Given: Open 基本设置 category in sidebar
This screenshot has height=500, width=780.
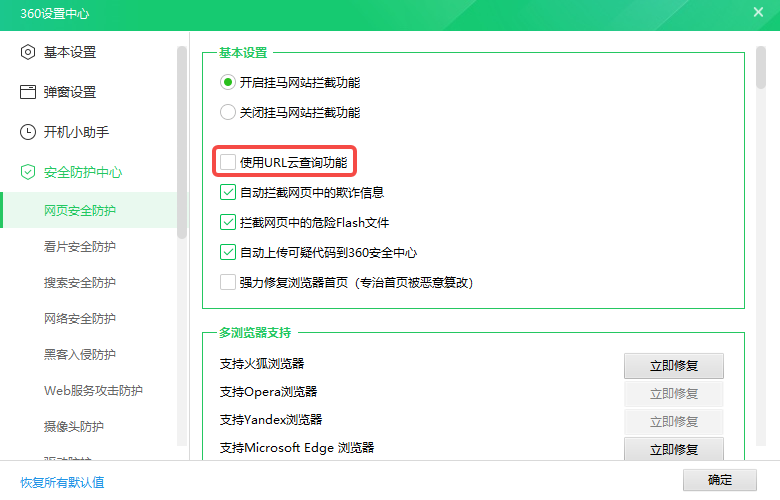Looking at the screenshot, I should (70, 52).
